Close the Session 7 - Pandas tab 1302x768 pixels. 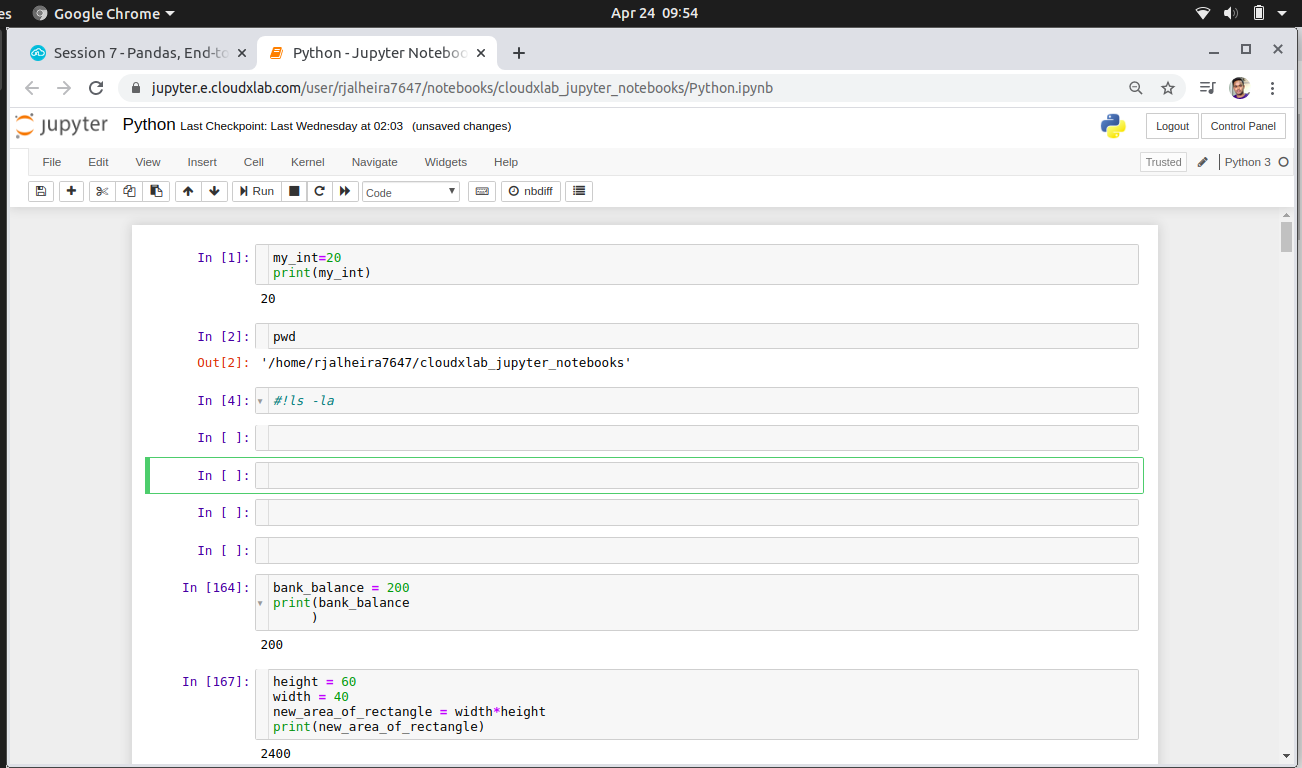click(x=242, y=53)
